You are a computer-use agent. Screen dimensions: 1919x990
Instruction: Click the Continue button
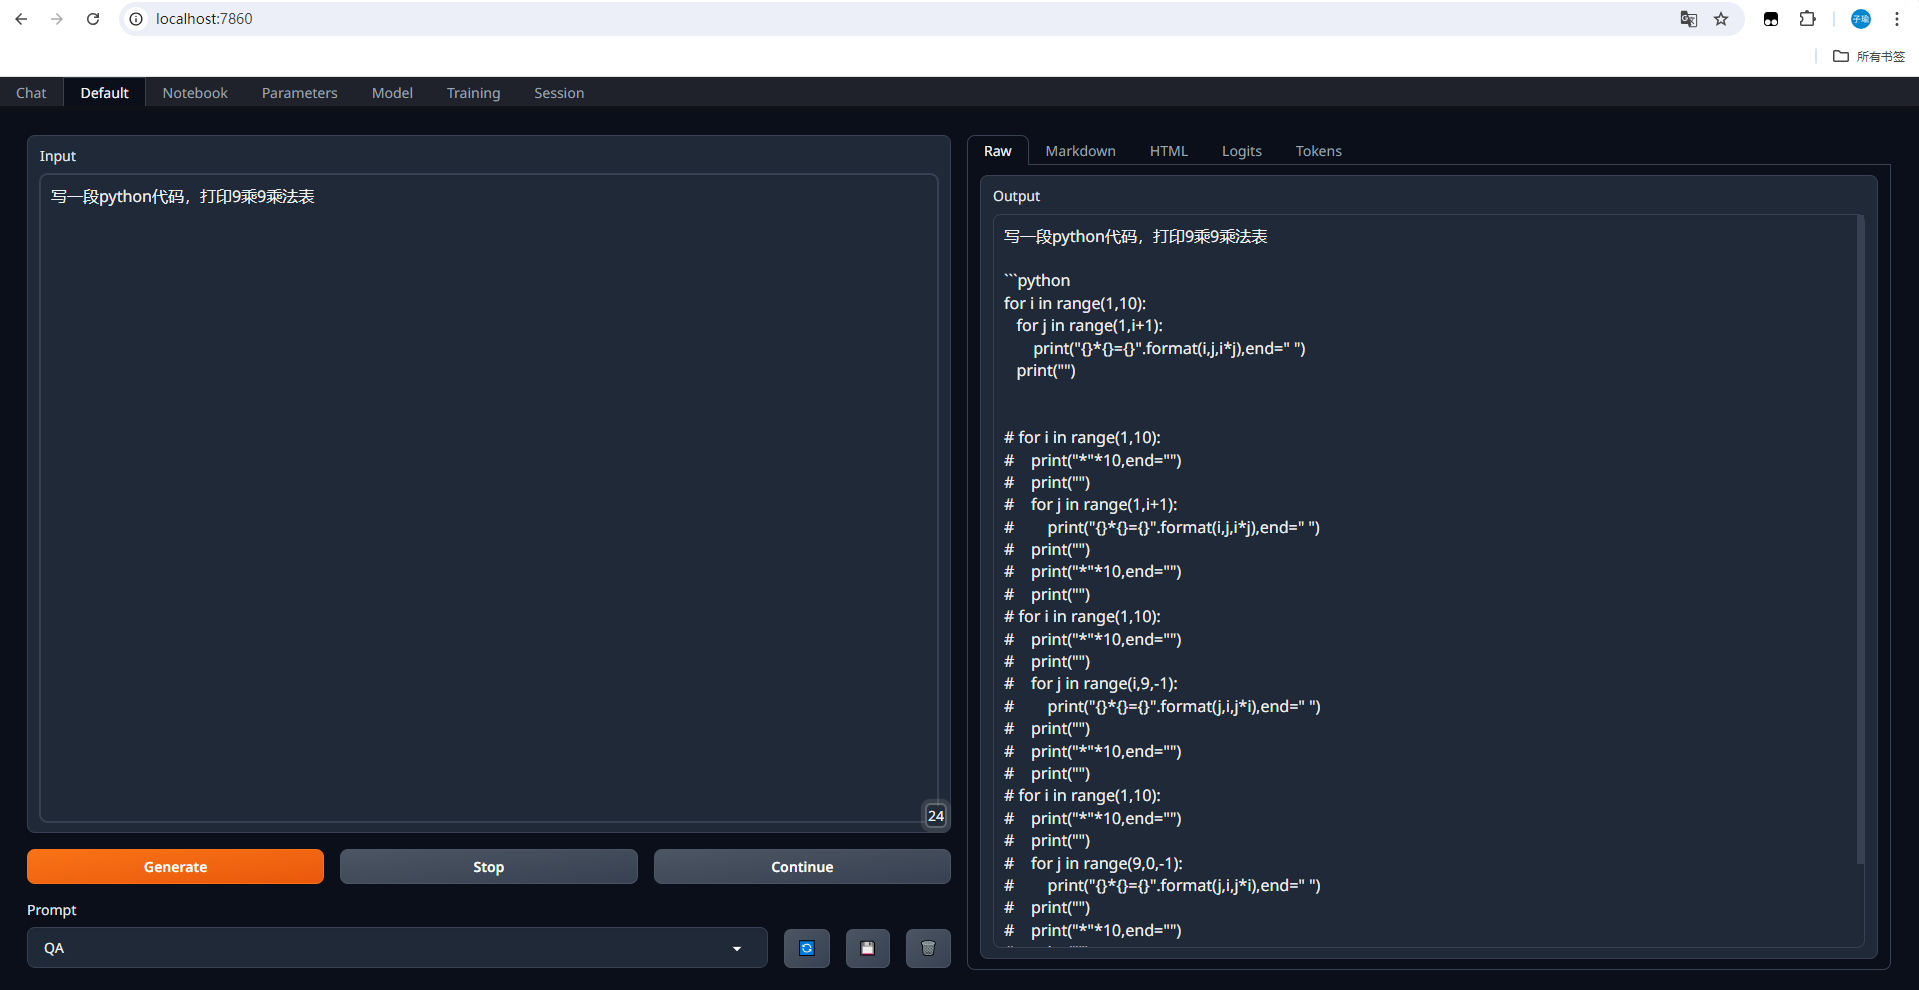click(x=802, y=867)
